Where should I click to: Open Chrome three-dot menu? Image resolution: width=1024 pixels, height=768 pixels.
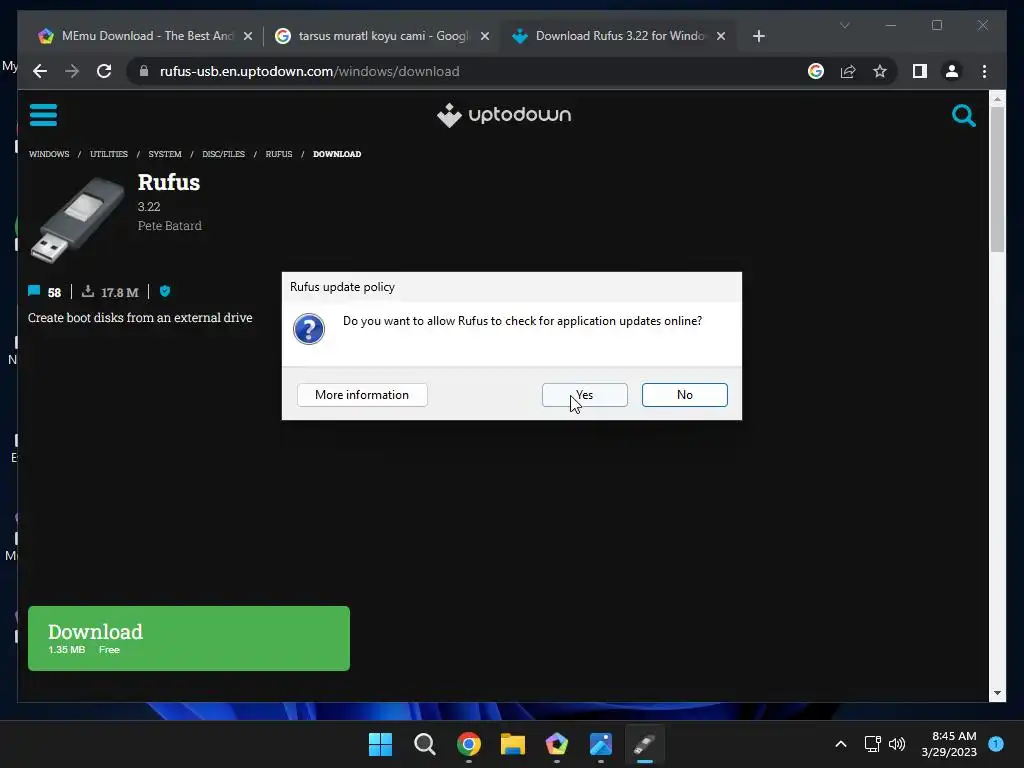coord(984,71)
